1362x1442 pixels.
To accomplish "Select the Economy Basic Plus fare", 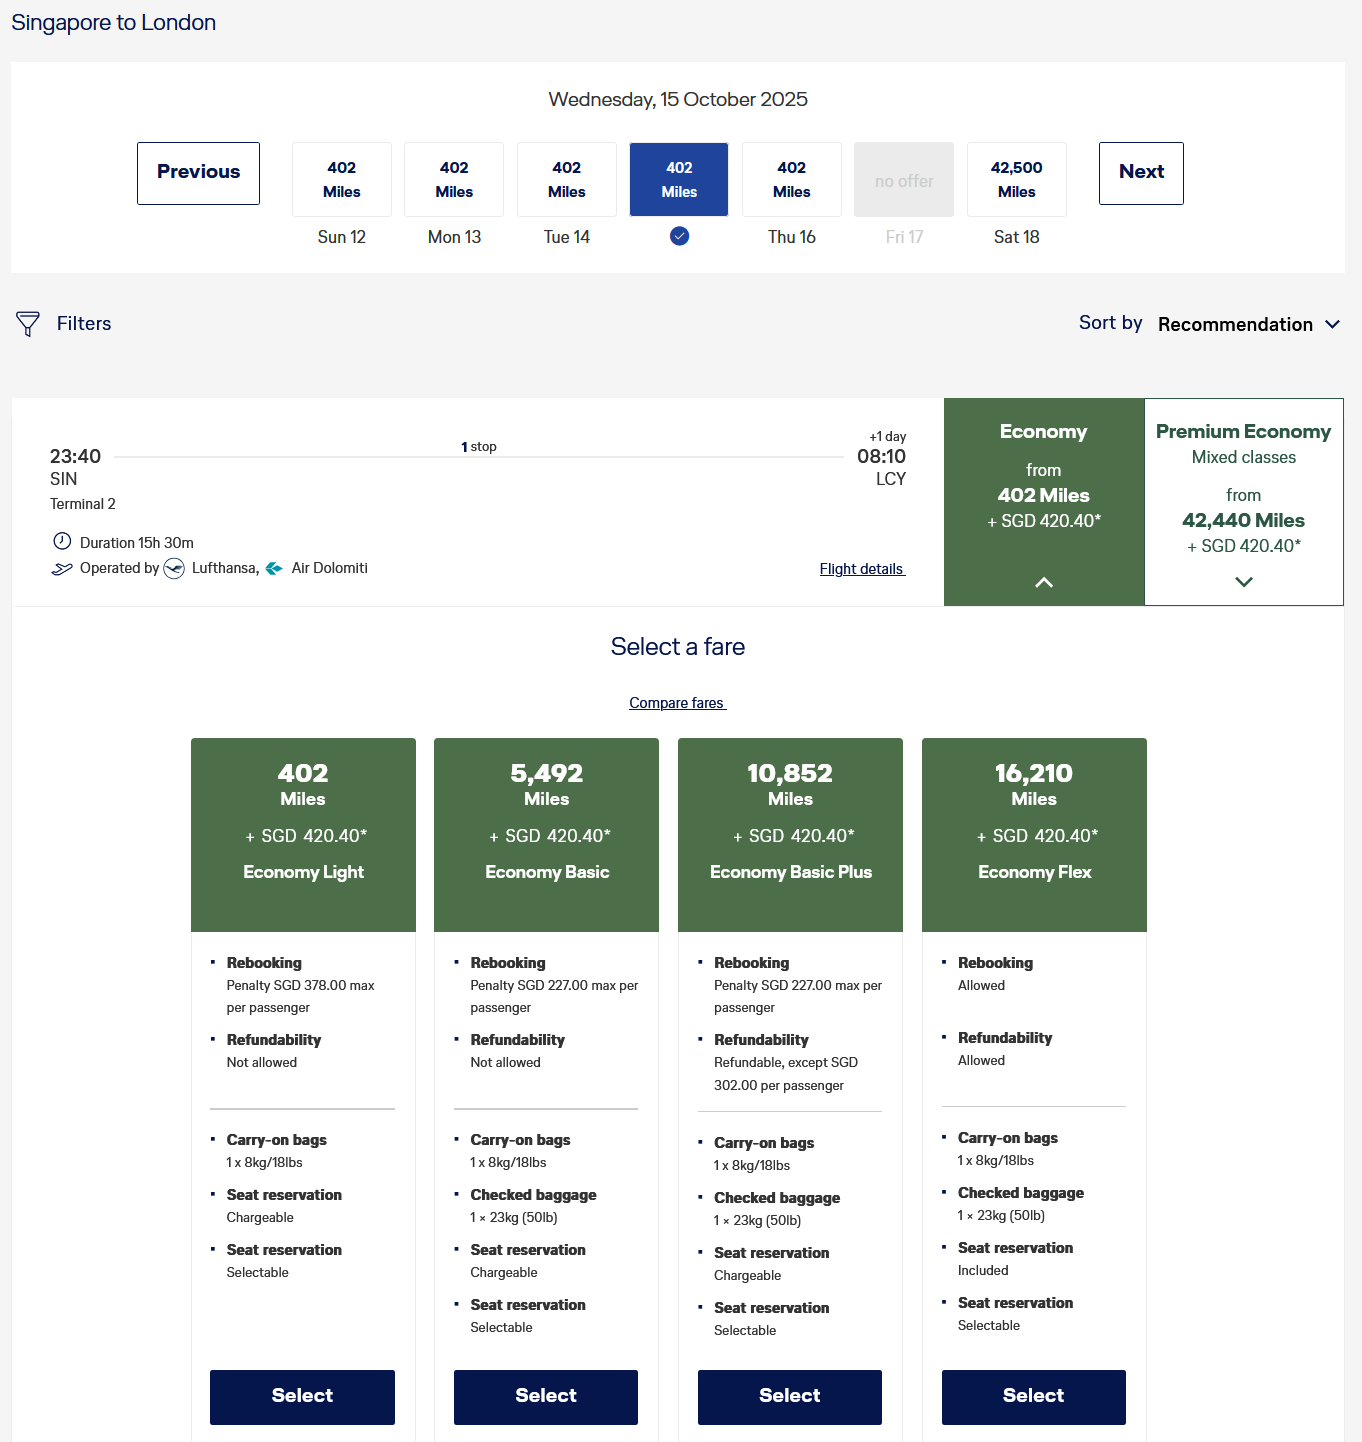I will coord(789,1396).
